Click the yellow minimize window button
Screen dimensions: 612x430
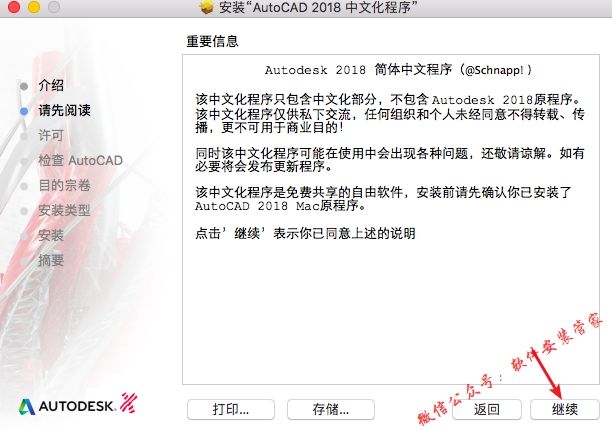[x=34, y=7]
